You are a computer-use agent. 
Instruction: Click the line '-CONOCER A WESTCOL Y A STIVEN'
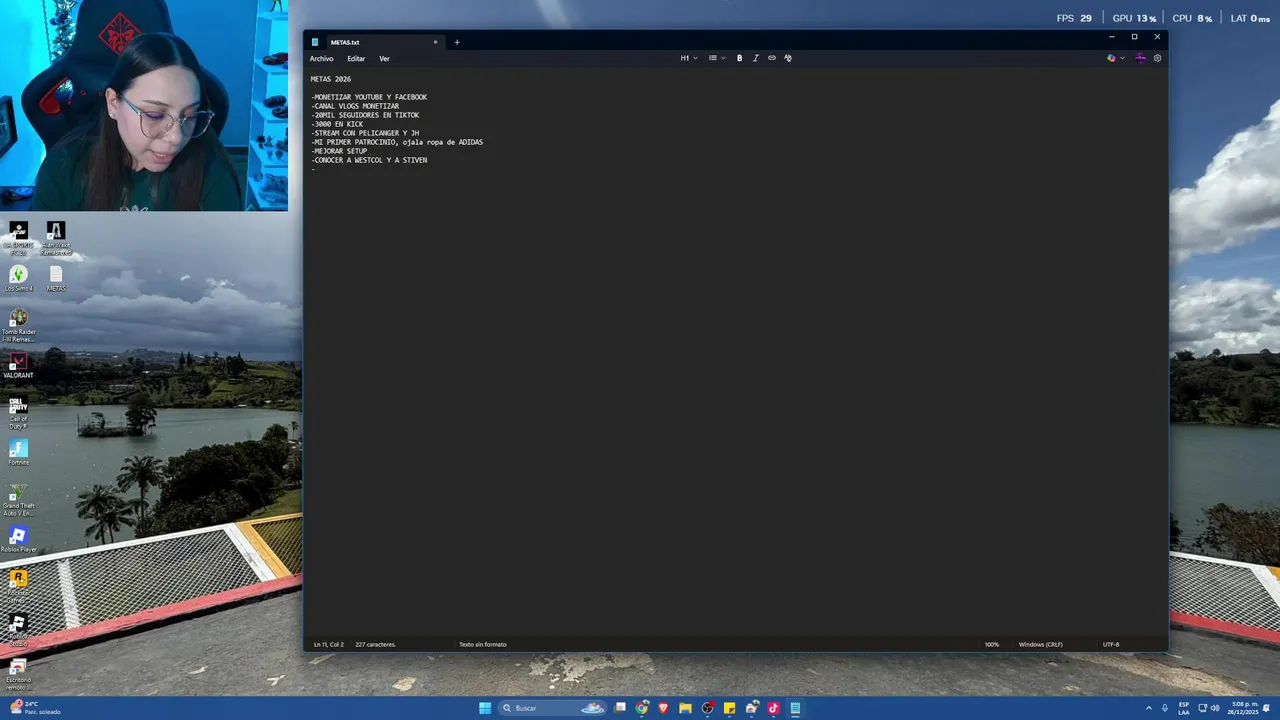coord(369,160)
